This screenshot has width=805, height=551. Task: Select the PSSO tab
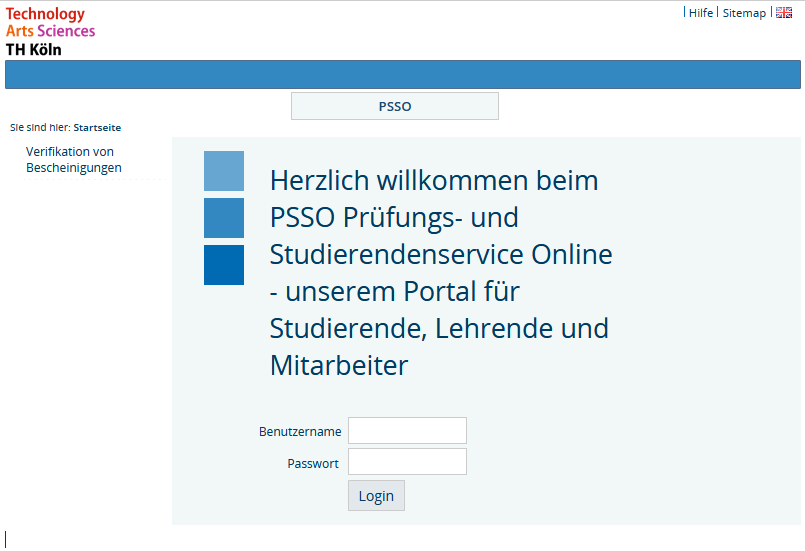pyautogui.click(x=395, y=106)
